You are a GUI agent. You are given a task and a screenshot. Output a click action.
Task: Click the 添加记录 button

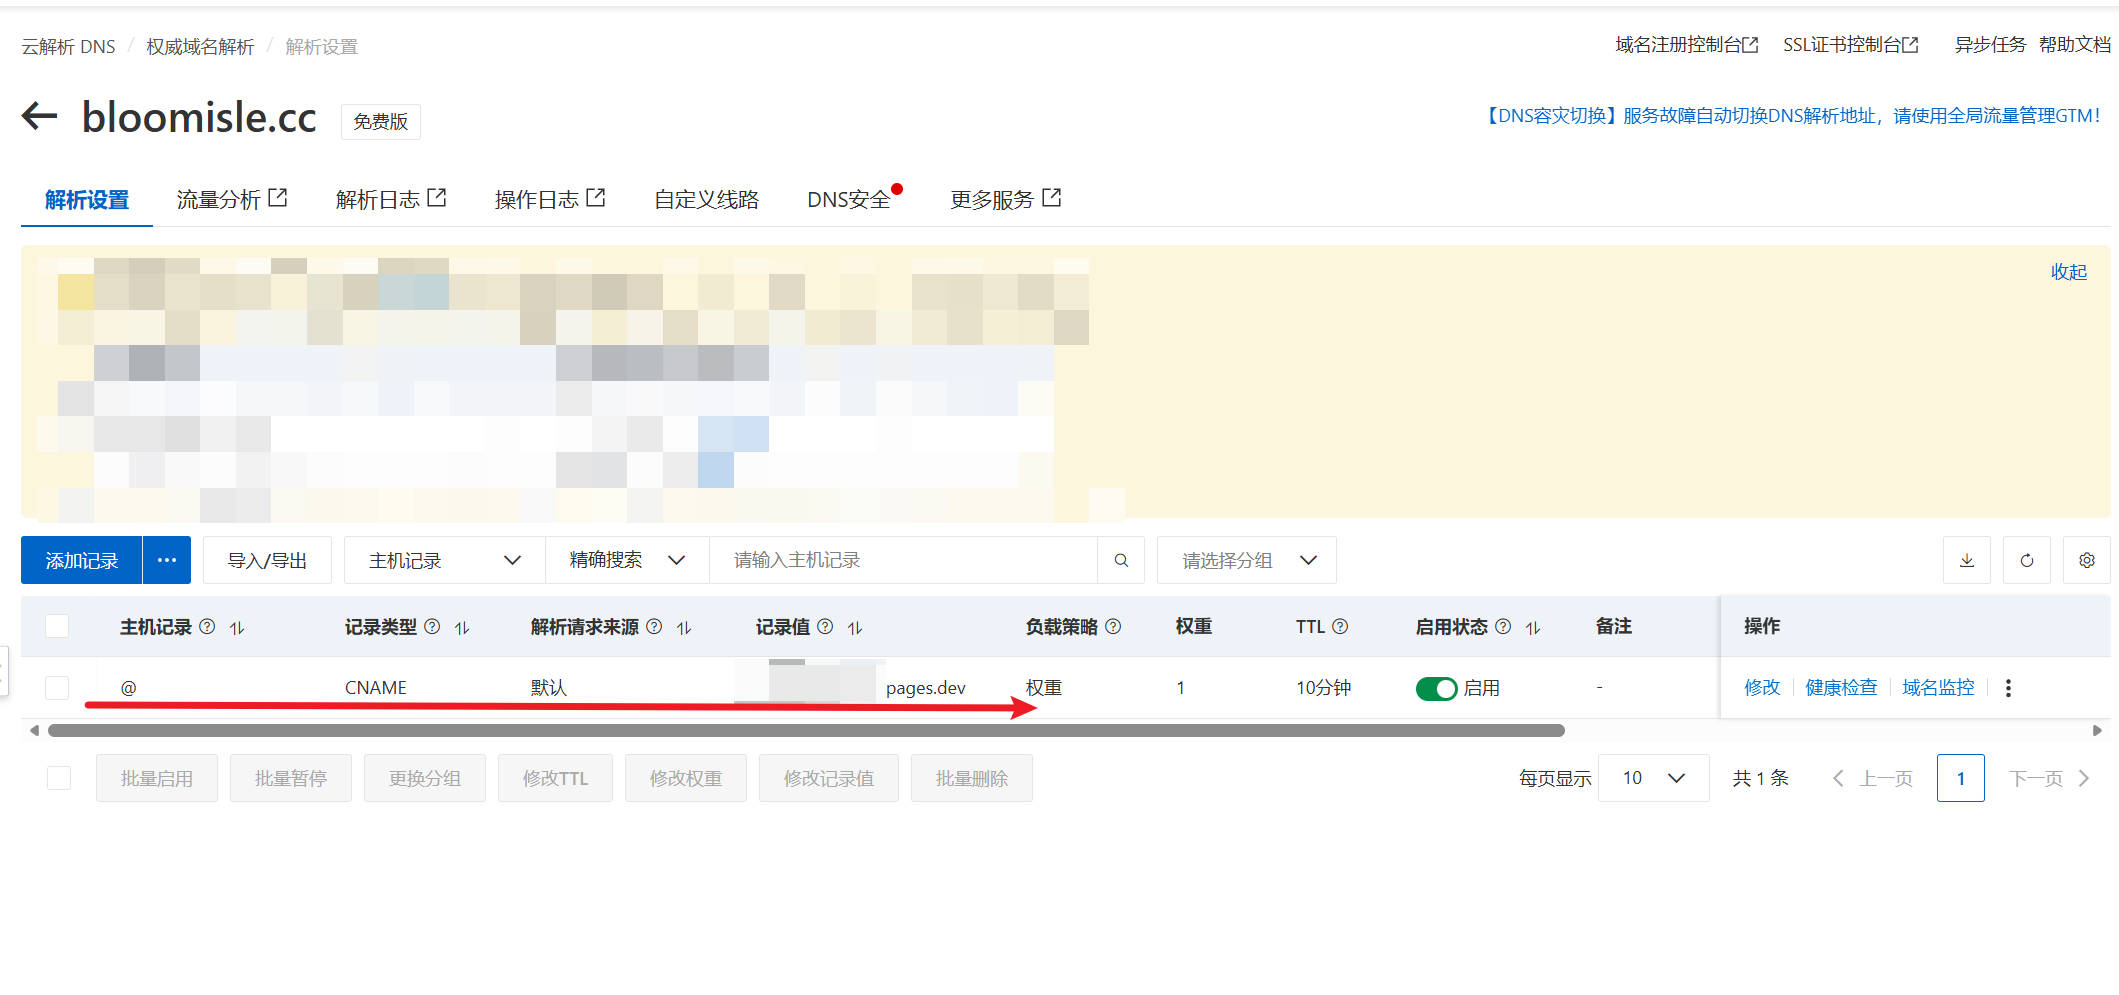tap(82, 560)
